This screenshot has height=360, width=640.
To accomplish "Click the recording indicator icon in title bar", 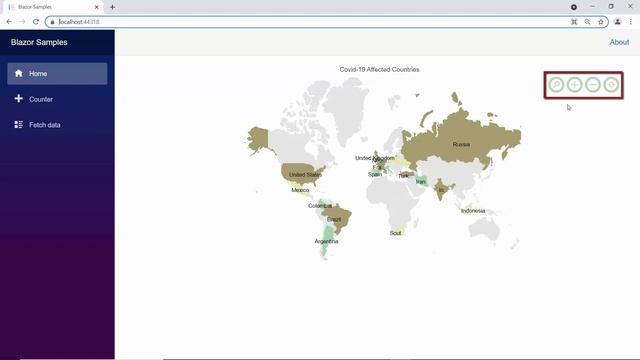I will 574,7.
